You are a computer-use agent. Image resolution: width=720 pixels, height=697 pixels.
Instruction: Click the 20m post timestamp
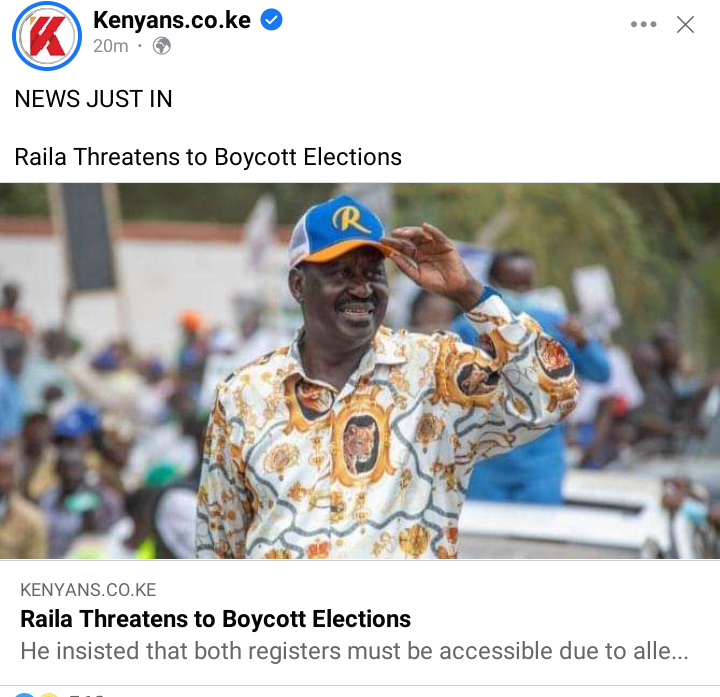point(111,46)
